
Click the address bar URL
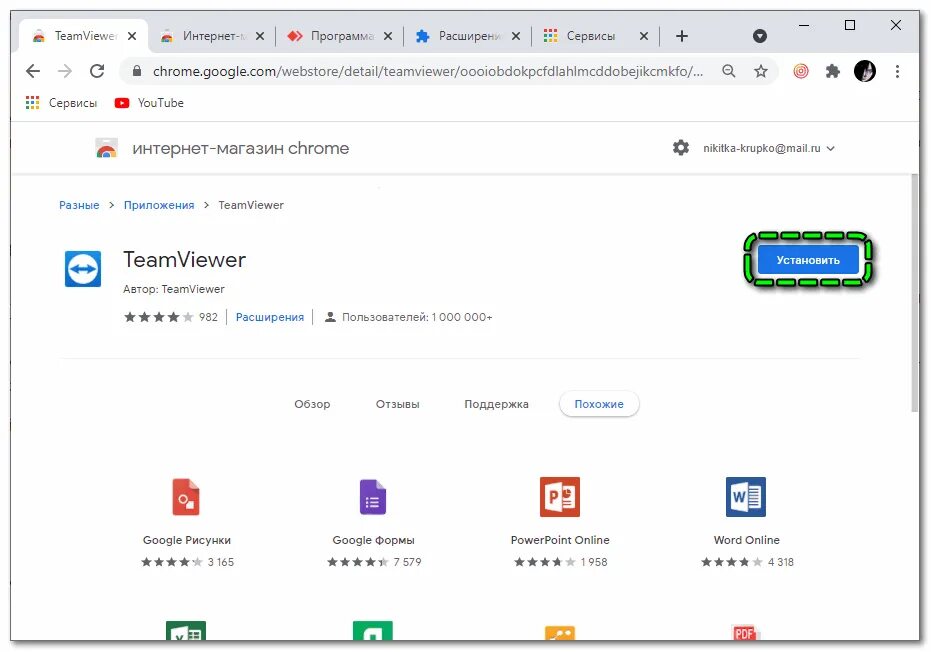(x=428, y=71)
